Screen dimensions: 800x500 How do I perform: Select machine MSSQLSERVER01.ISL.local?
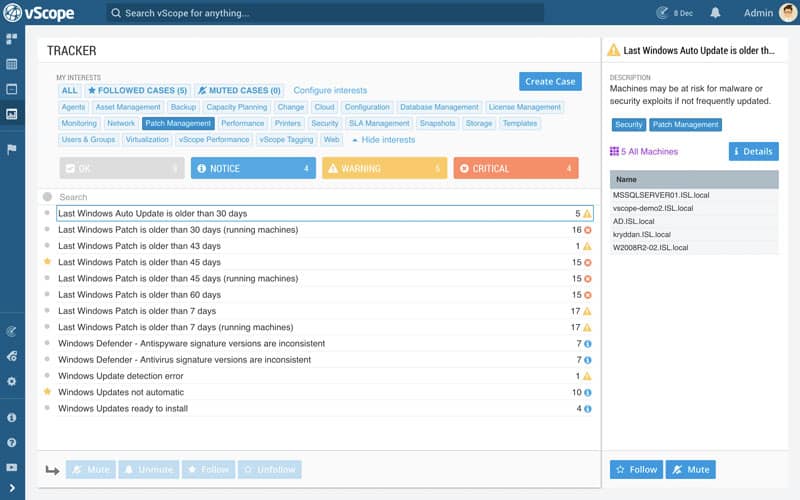click(x=694, y=195)
